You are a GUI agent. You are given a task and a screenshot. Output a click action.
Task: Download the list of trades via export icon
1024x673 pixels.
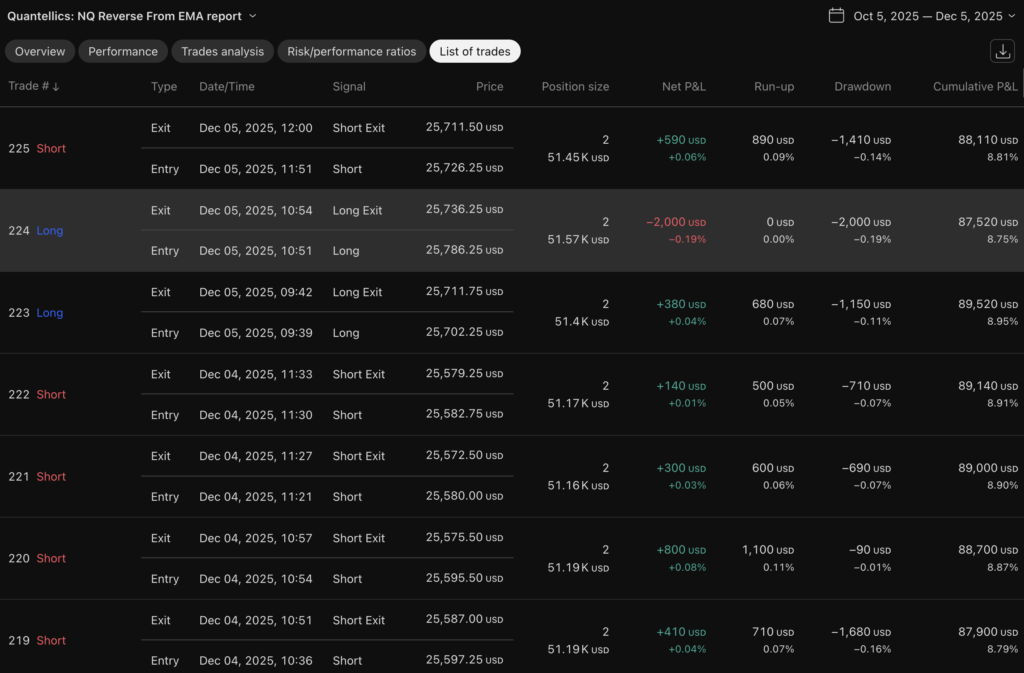tap(1001, 52)
